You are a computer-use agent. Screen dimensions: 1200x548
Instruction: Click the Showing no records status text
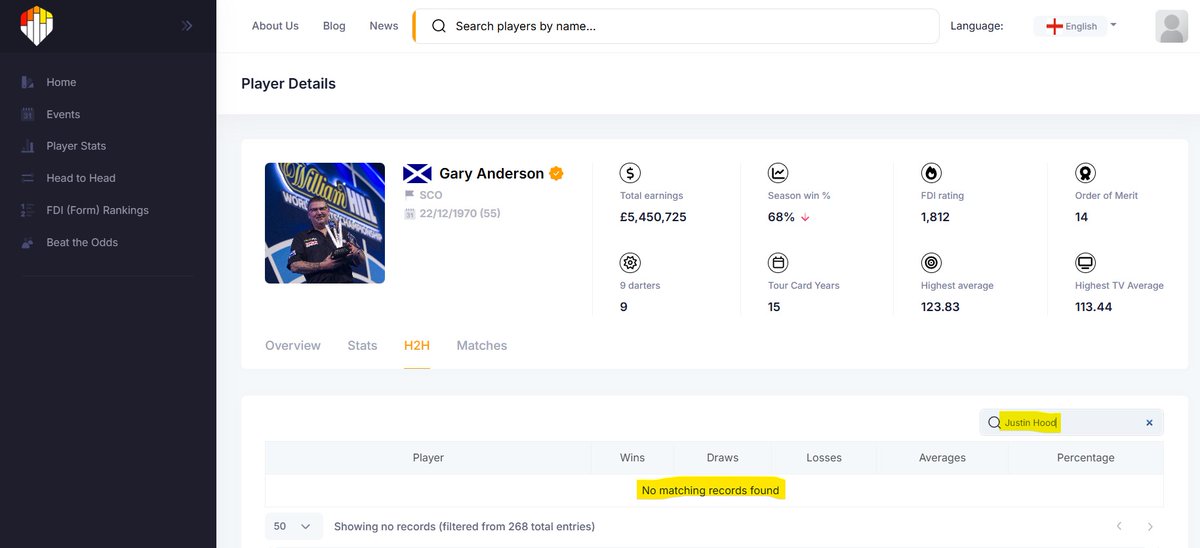[x=464, y=526]
